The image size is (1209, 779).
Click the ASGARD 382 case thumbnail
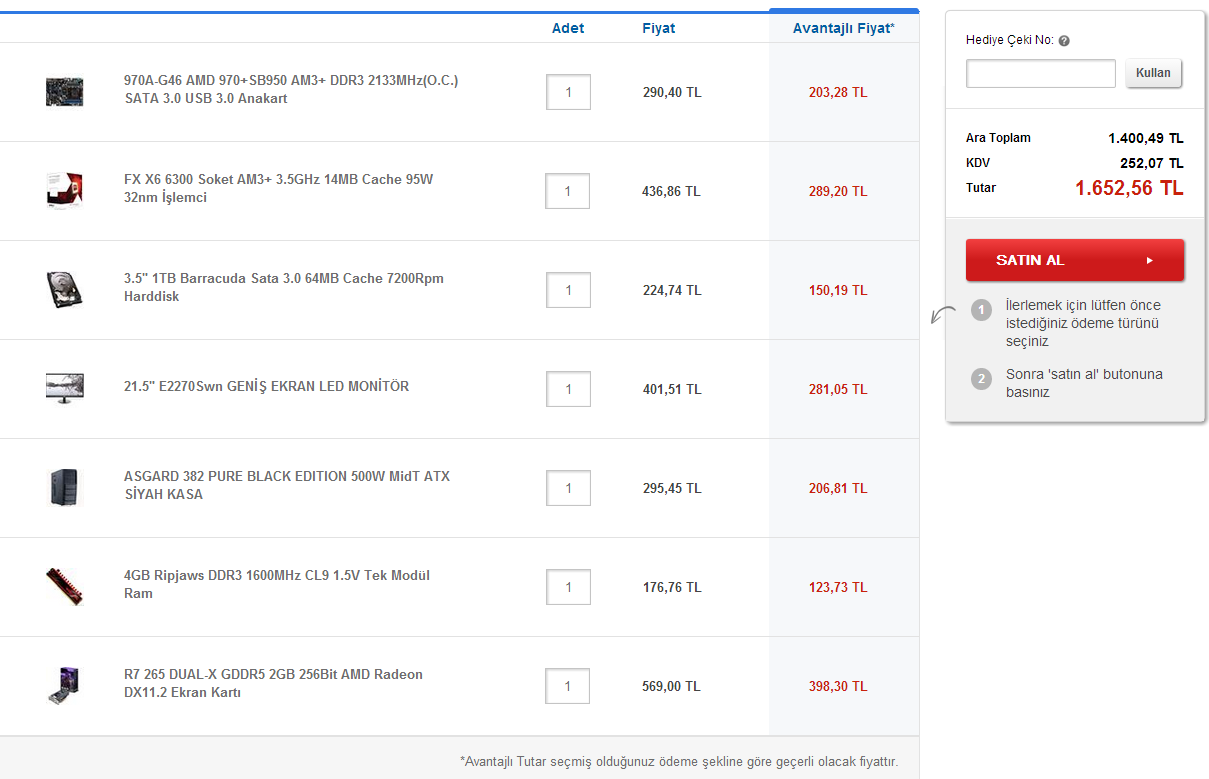[x=64, y=487]
